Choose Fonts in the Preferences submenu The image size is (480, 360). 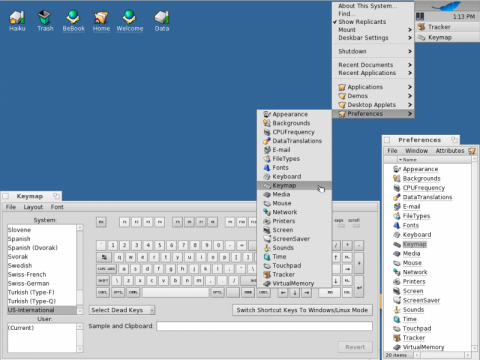pos(294,167)
